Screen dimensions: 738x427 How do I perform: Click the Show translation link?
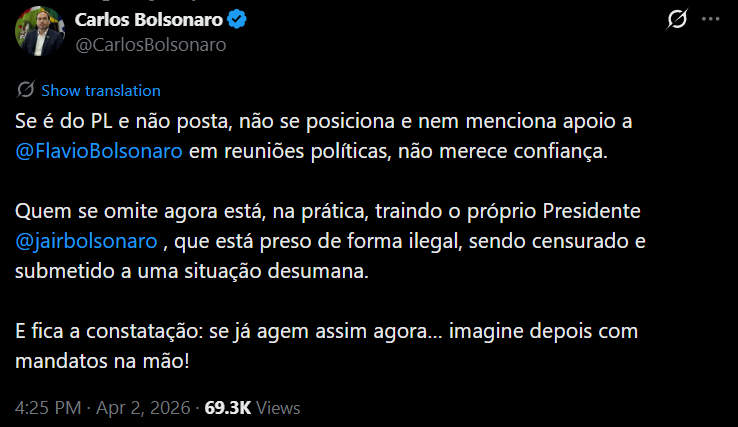click(x=100, y=90)
